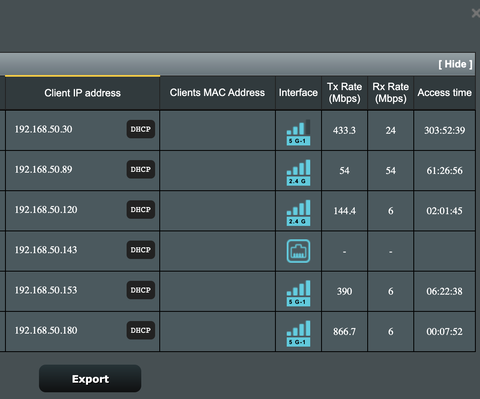The height and width of the screenshot is (399, 480).
Task: Click Rx rate value 24
Action: tap(391, 130)
